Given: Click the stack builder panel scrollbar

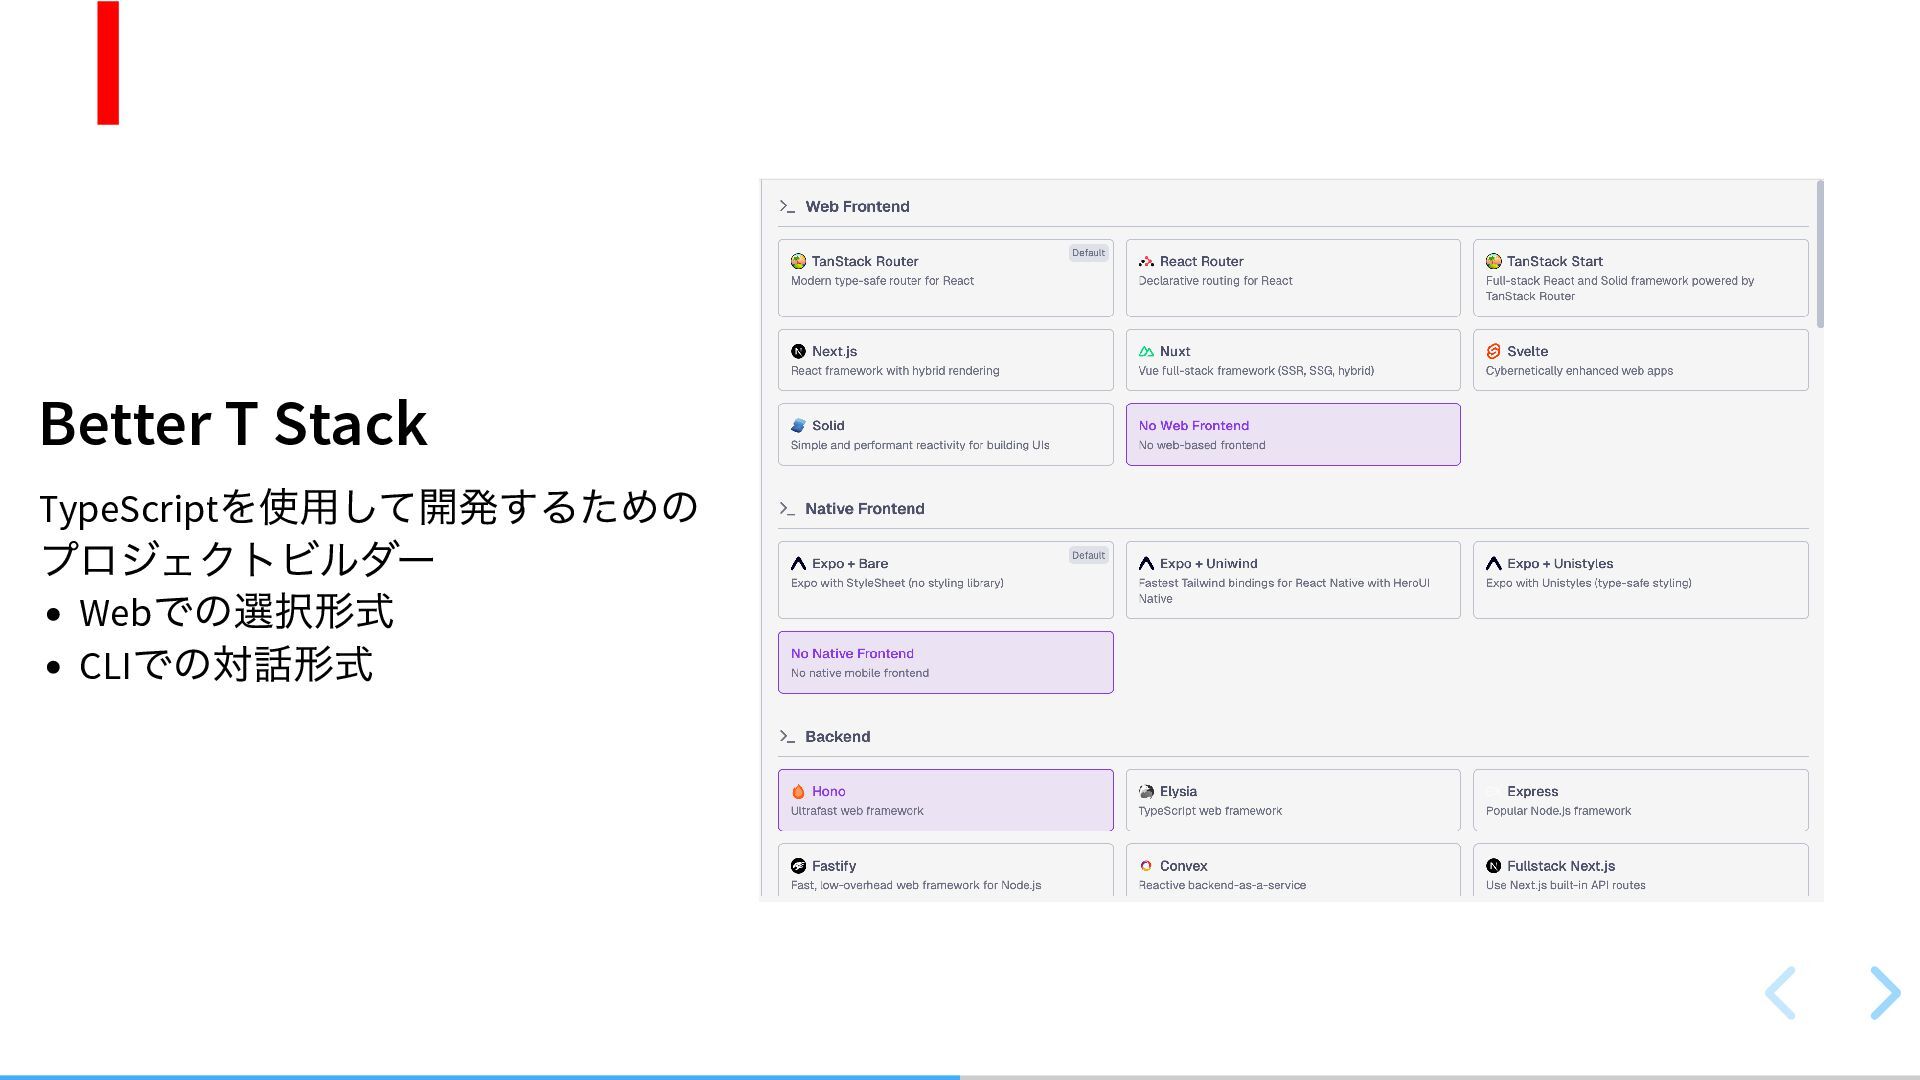Looking at the screenshot, I should [x=1820, y=254].
